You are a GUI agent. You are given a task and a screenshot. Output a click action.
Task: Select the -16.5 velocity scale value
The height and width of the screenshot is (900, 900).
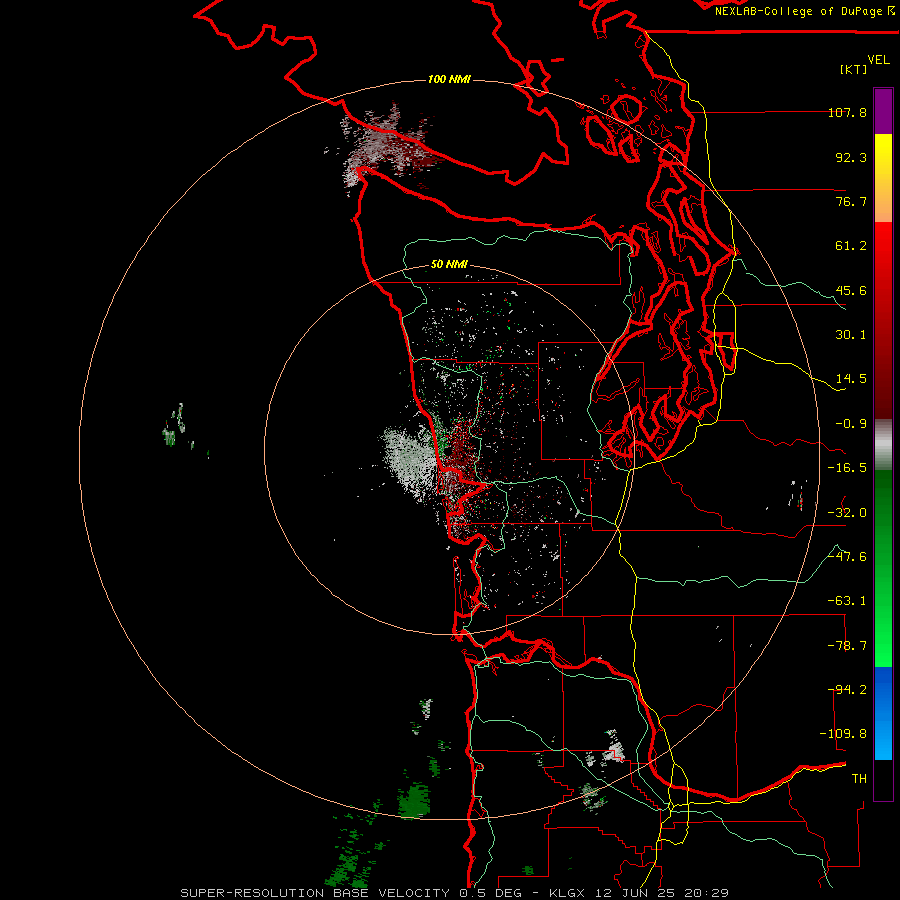[x=847, y=468]
